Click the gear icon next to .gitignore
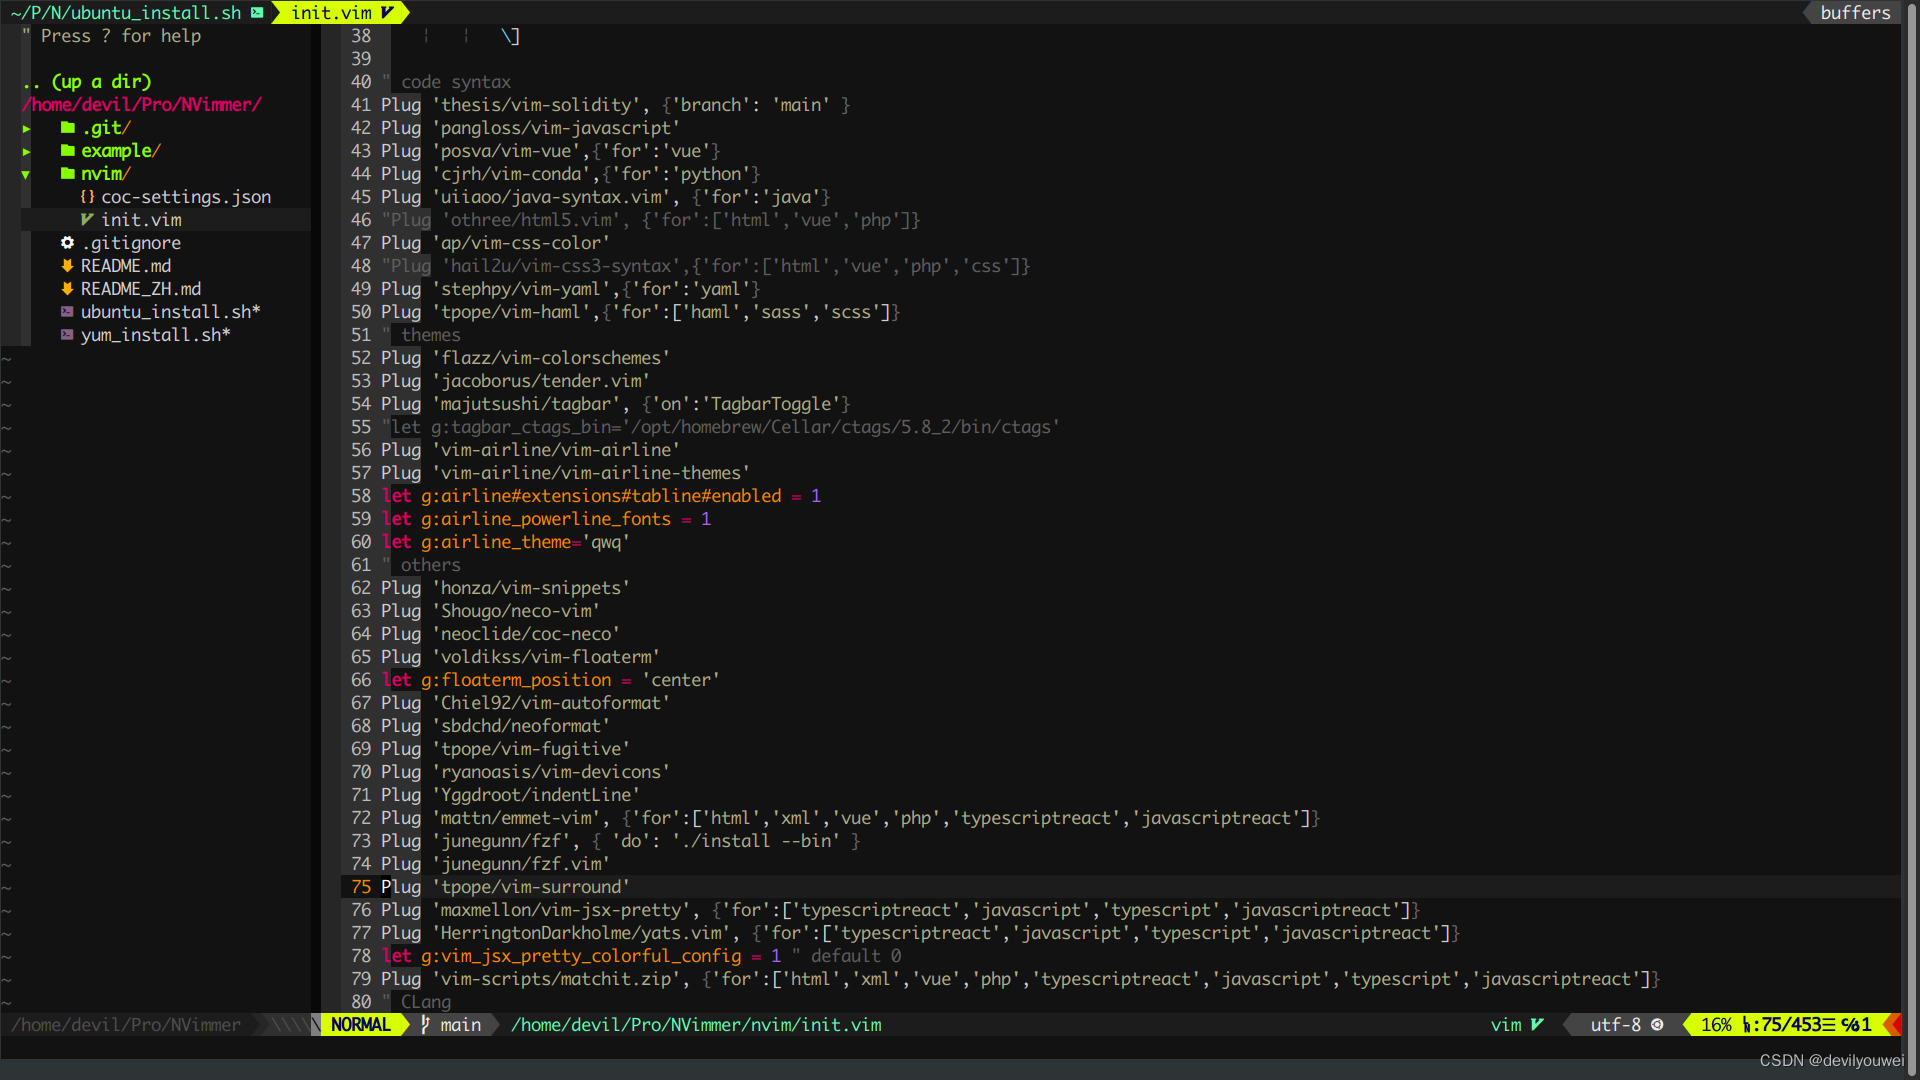The width and height of the screenshot is (1920, 1080). click(67, 243)
